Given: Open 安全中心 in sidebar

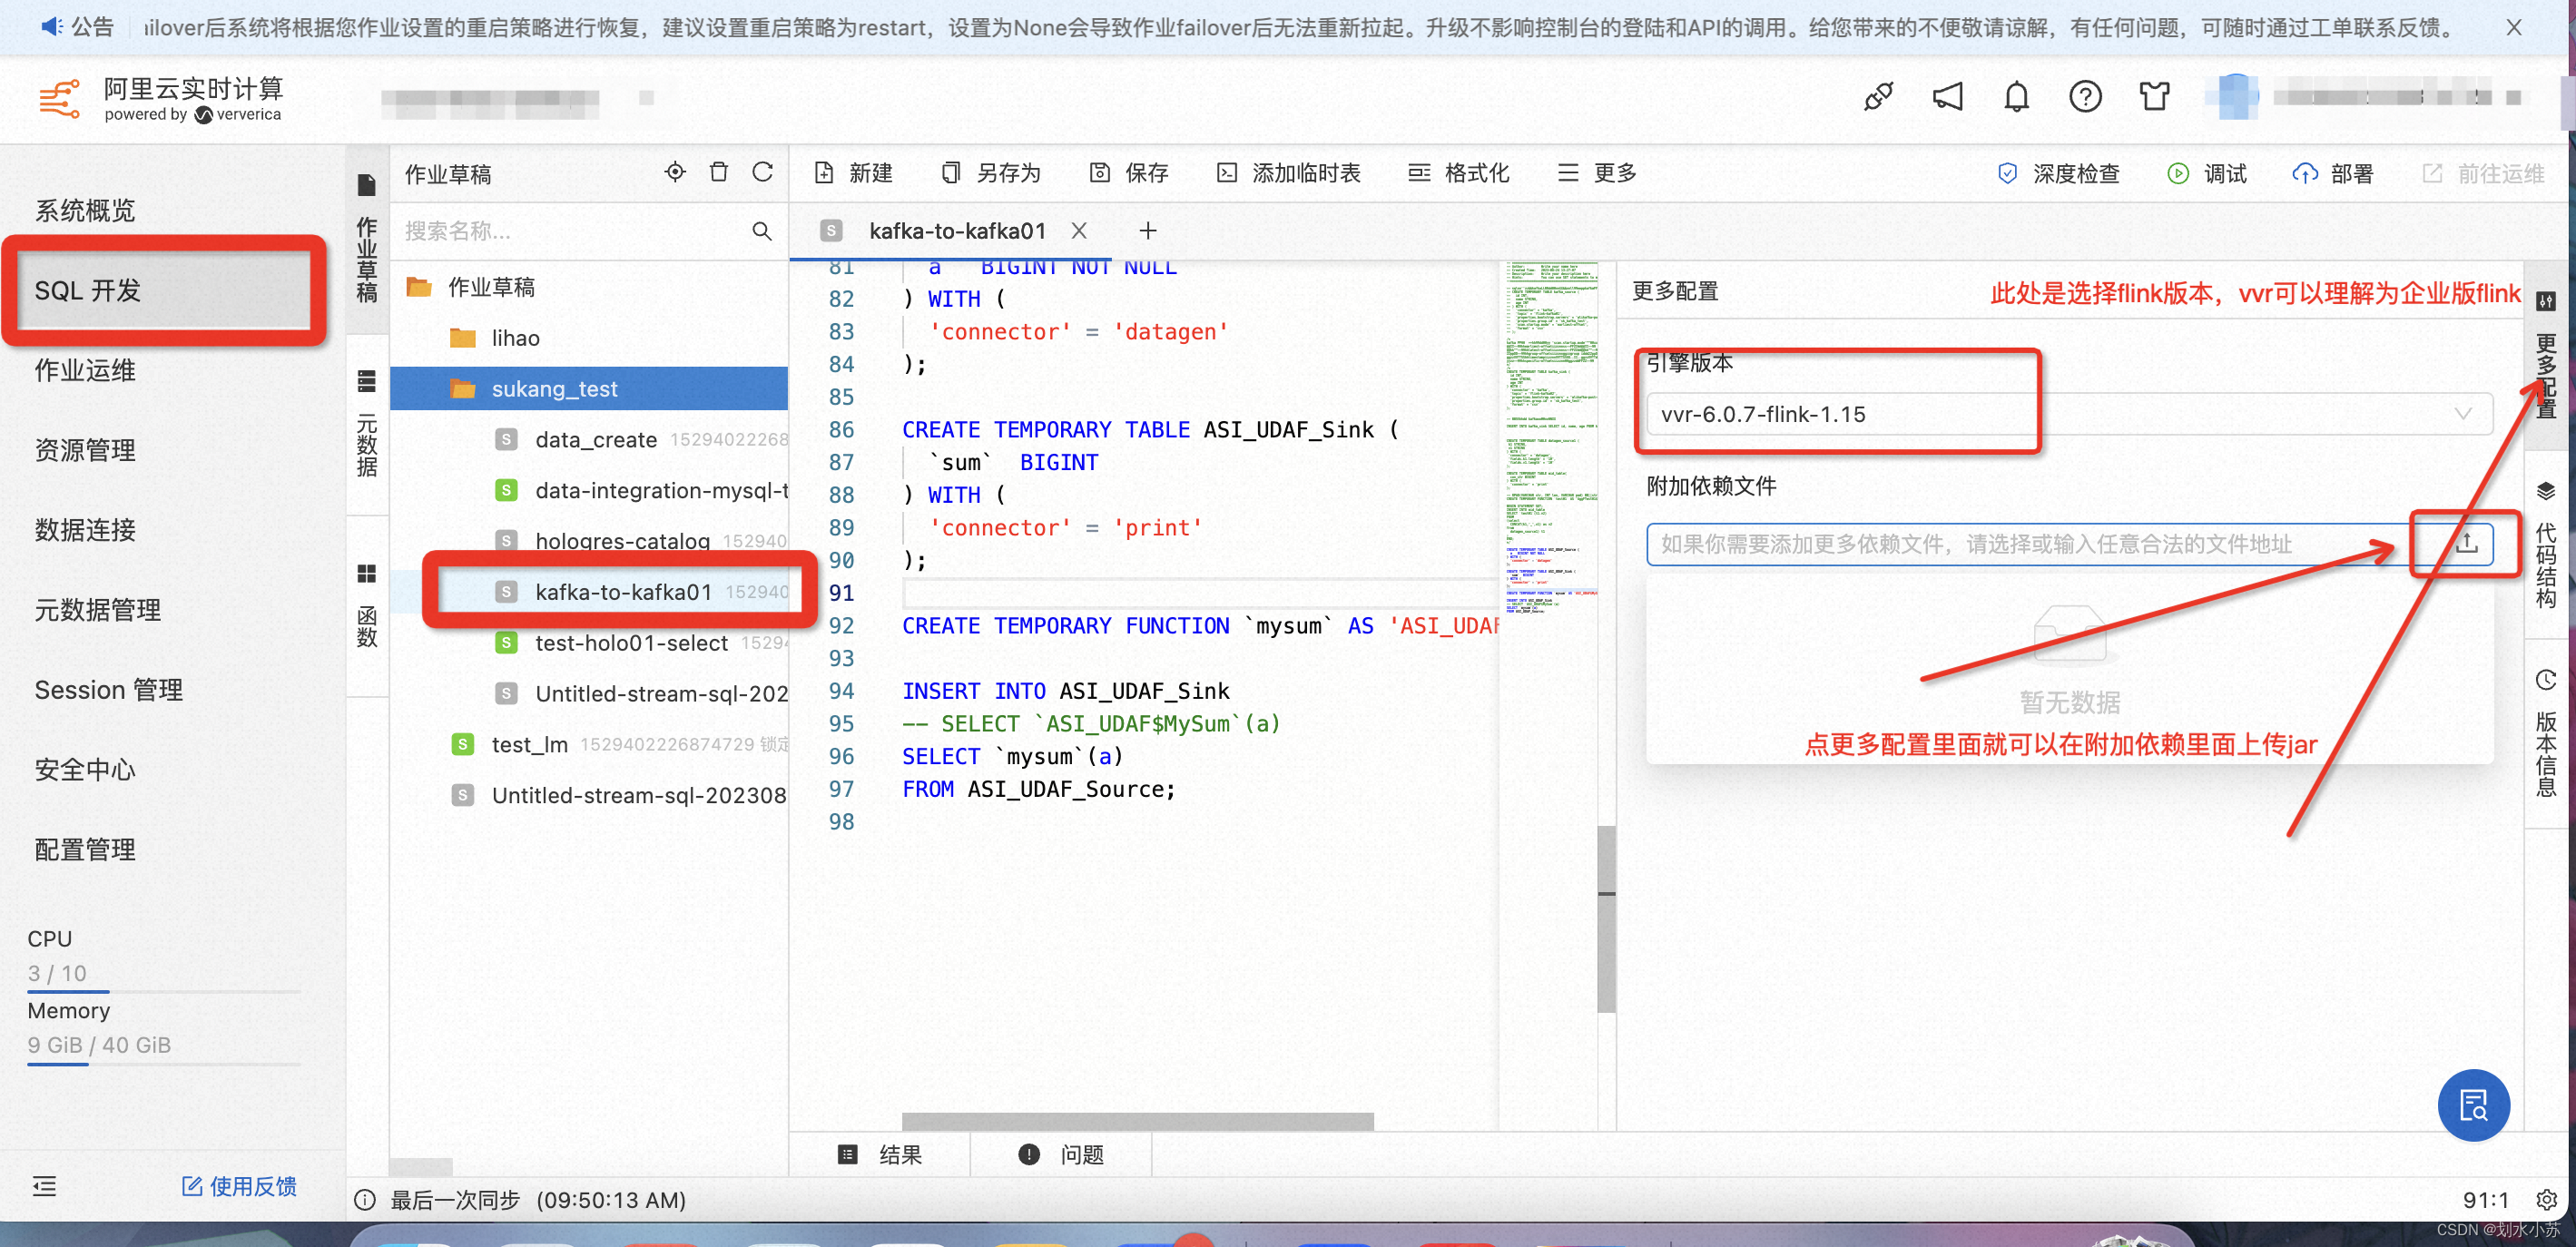Looking at the screenshot, I should tap(86, 770).
